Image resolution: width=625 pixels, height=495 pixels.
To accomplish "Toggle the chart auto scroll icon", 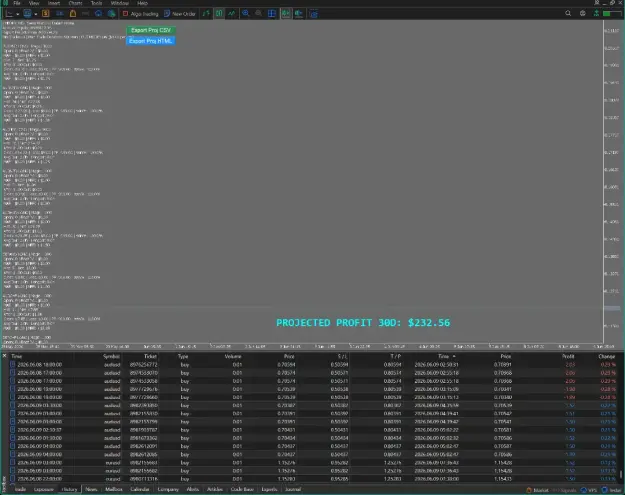I will coord(286,14).
